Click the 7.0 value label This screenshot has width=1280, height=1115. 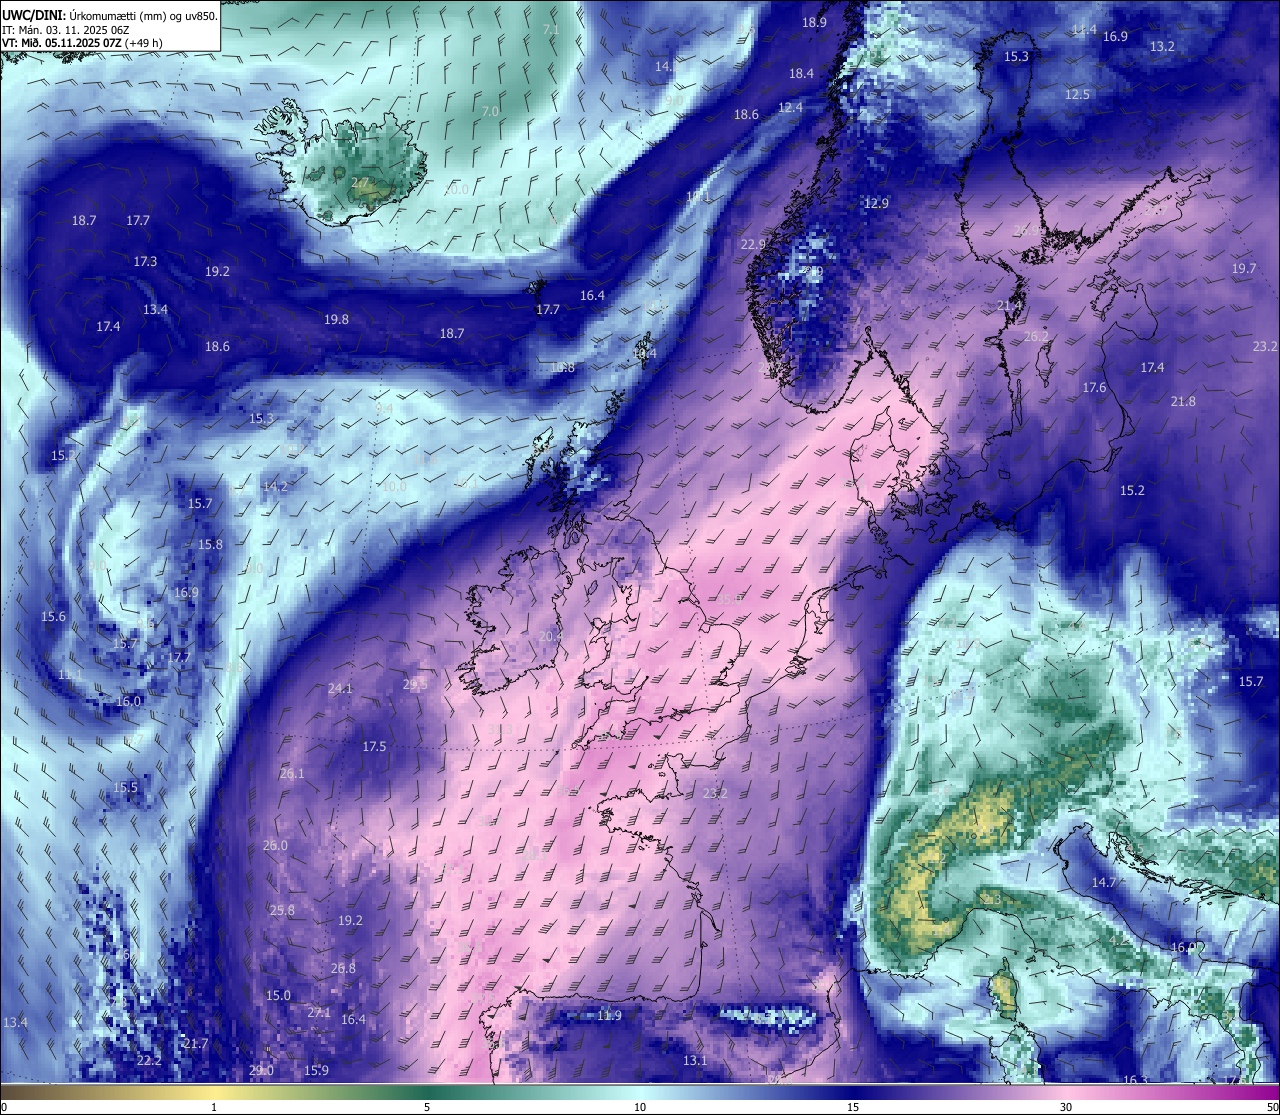(490, 112)
